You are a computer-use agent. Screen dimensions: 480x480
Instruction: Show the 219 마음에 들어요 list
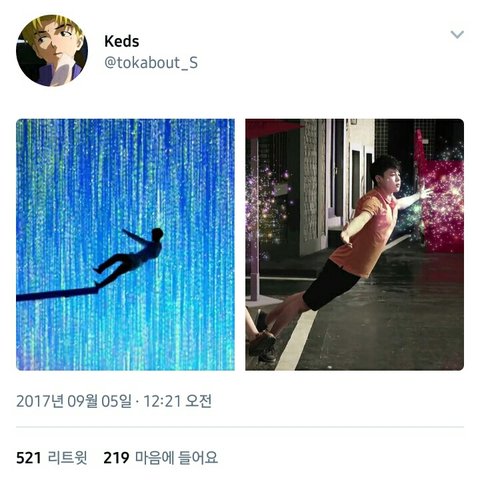(x=161, y=458)
